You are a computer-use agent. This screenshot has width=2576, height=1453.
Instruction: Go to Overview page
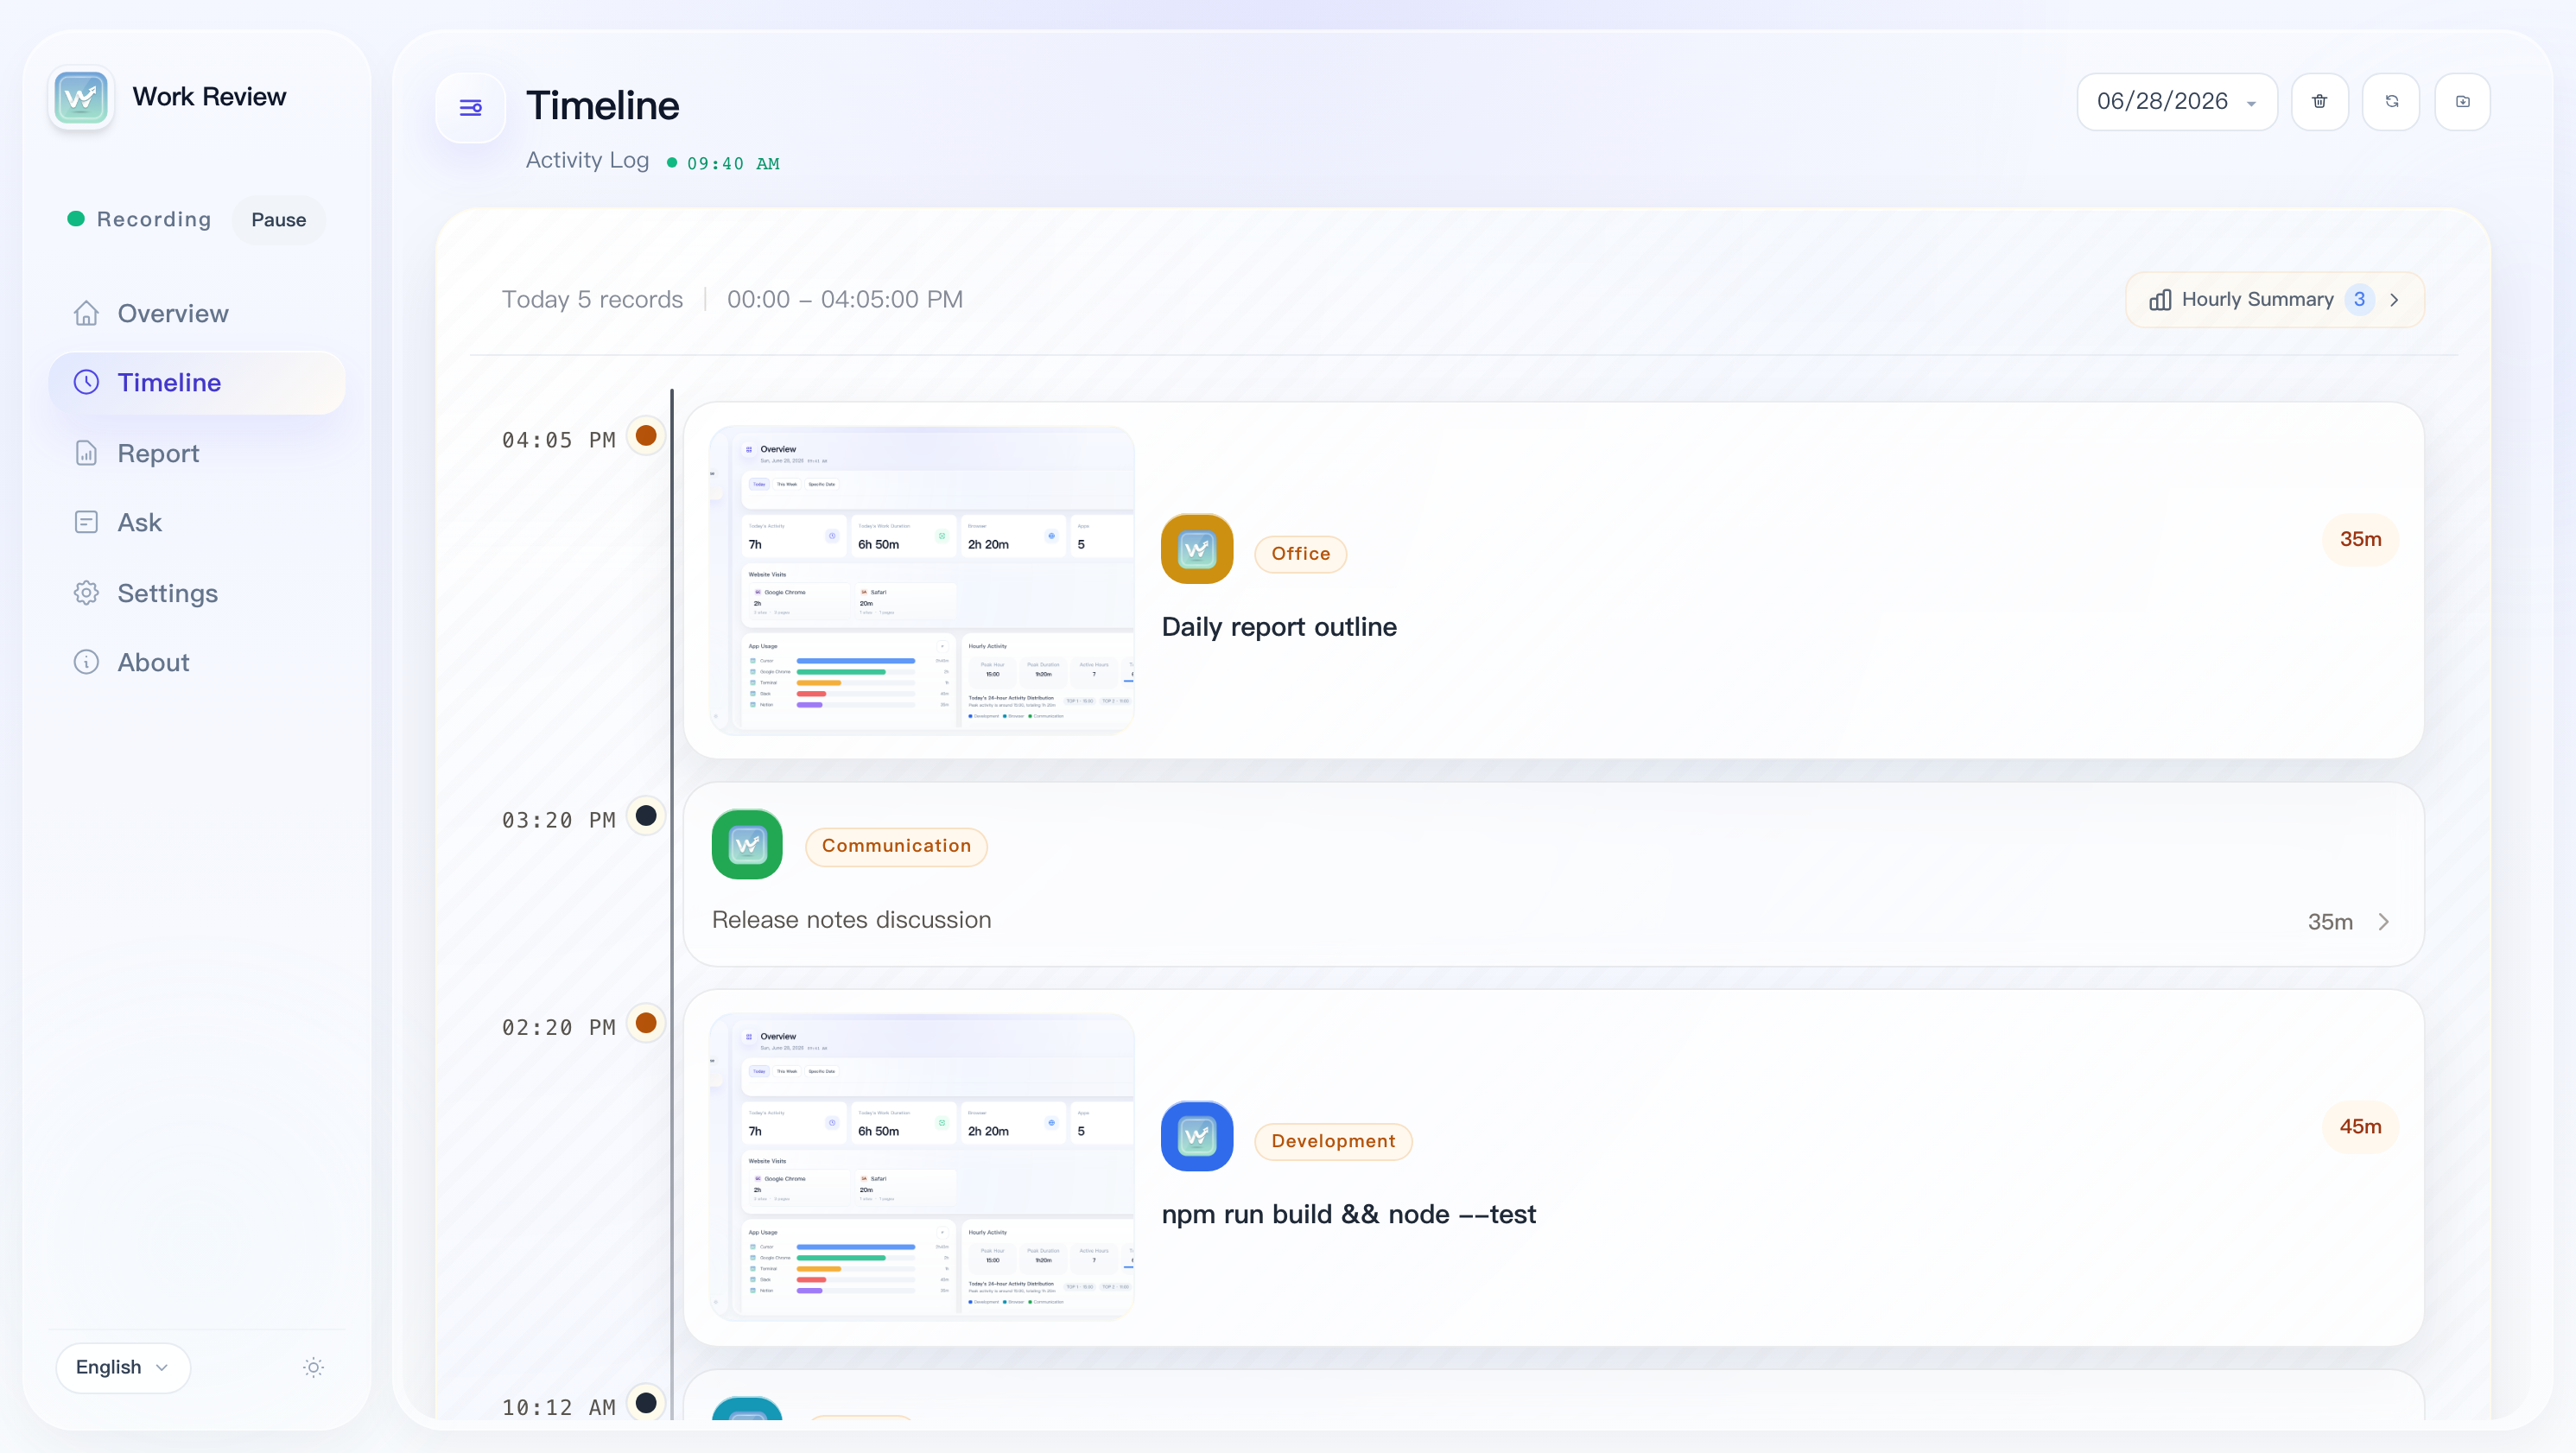tap(197, 313)
